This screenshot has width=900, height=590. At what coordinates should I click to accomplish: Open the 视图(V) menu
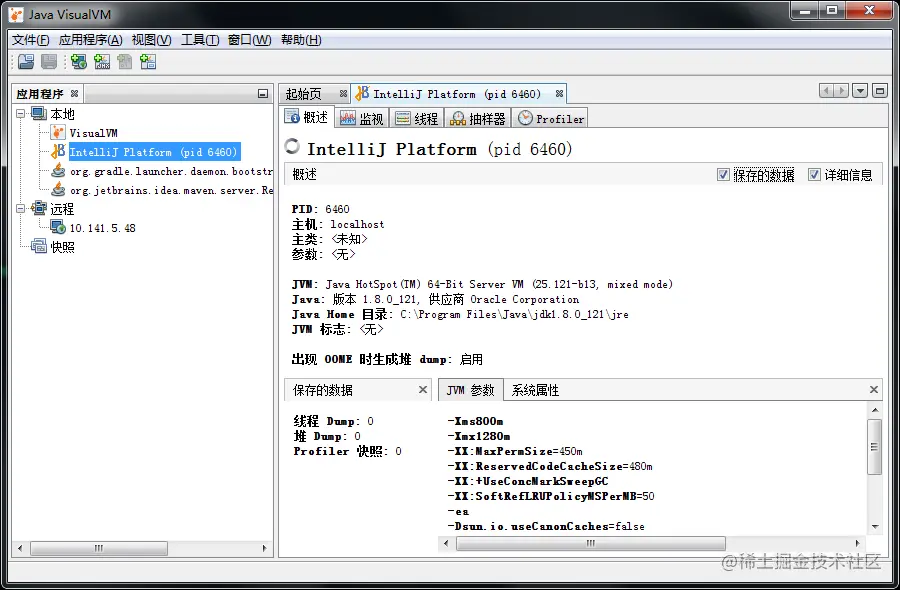point(152,40)
